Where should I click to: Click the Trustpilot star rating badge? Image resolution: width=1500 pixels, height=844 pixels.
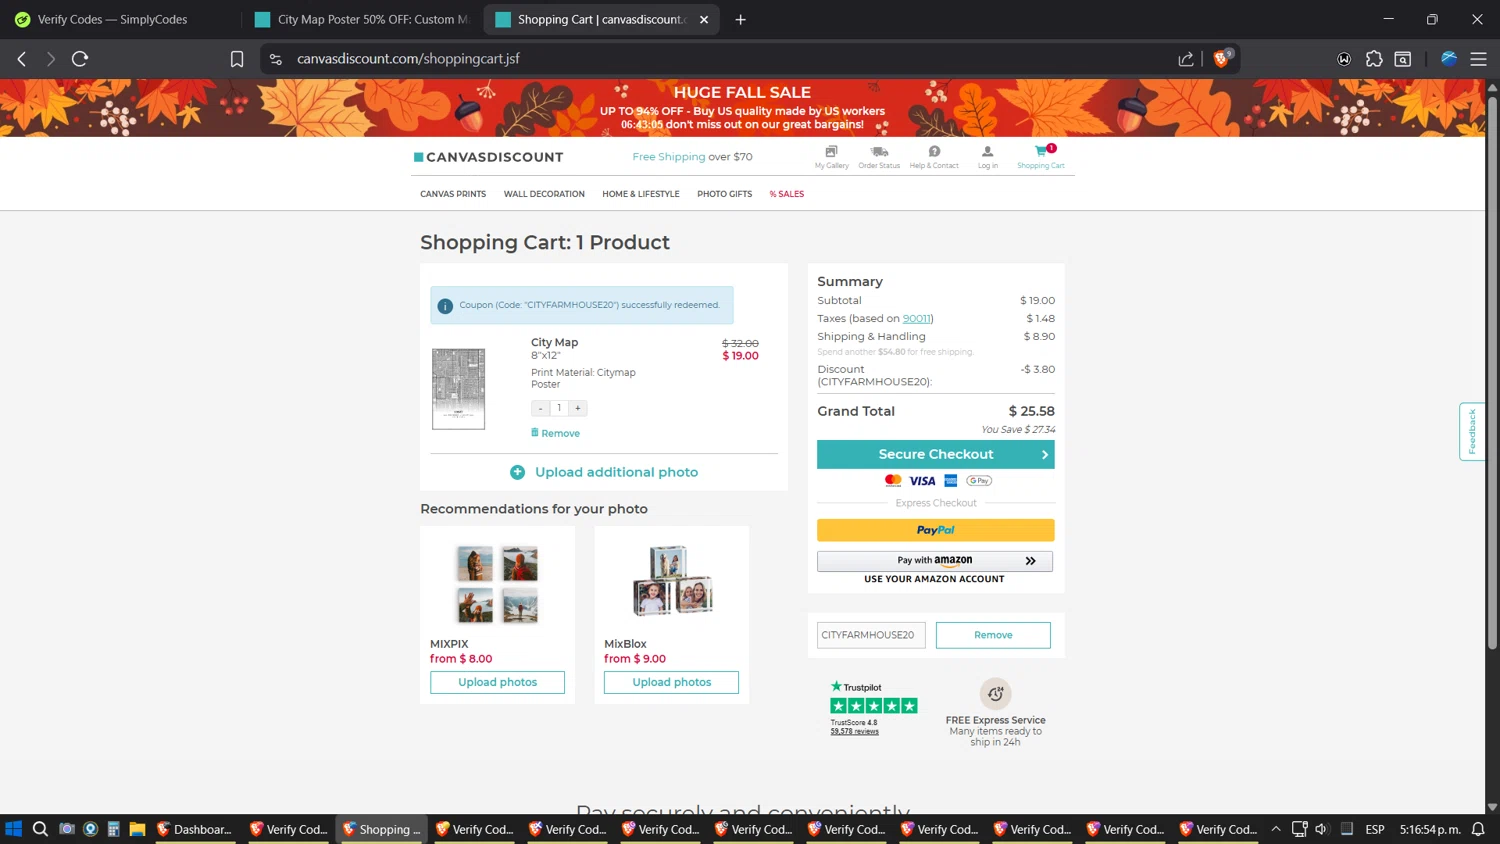click(874, 706)
